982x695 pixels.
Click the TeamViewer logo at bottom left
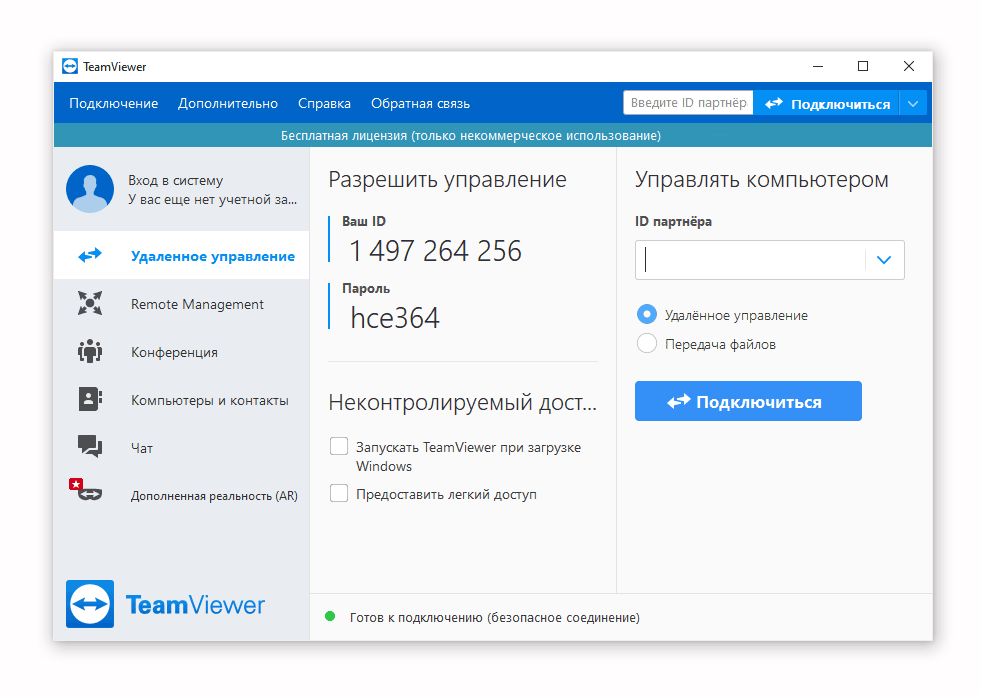[x=90, y=604]
